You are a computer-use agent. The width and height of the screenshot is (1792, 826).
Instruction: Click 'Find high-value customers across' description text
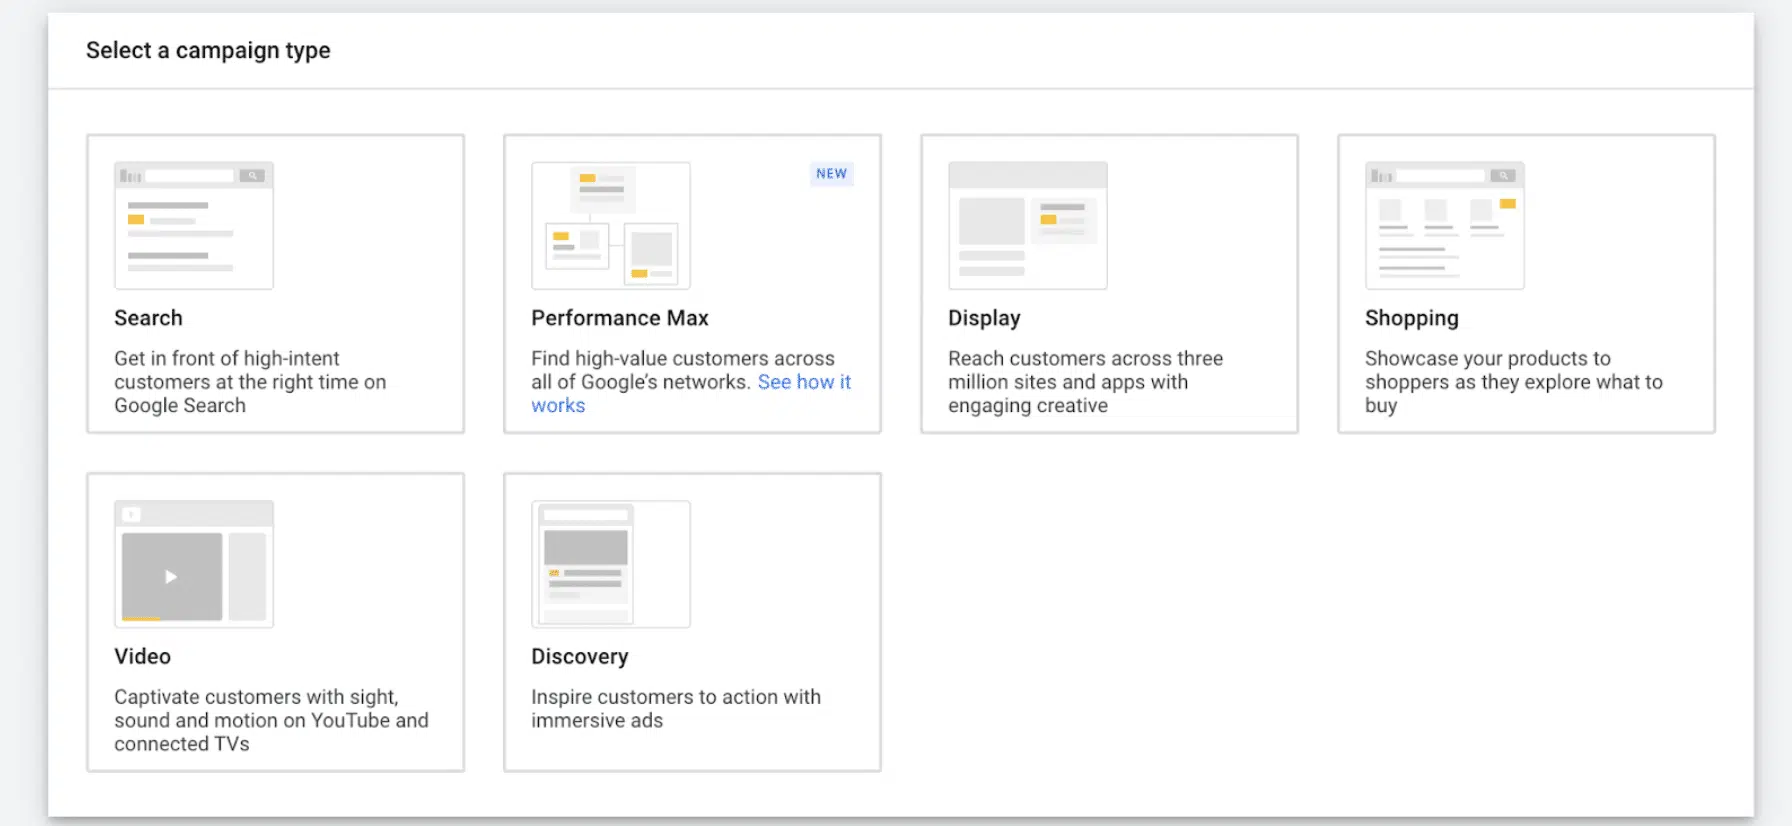coord(682,359)
